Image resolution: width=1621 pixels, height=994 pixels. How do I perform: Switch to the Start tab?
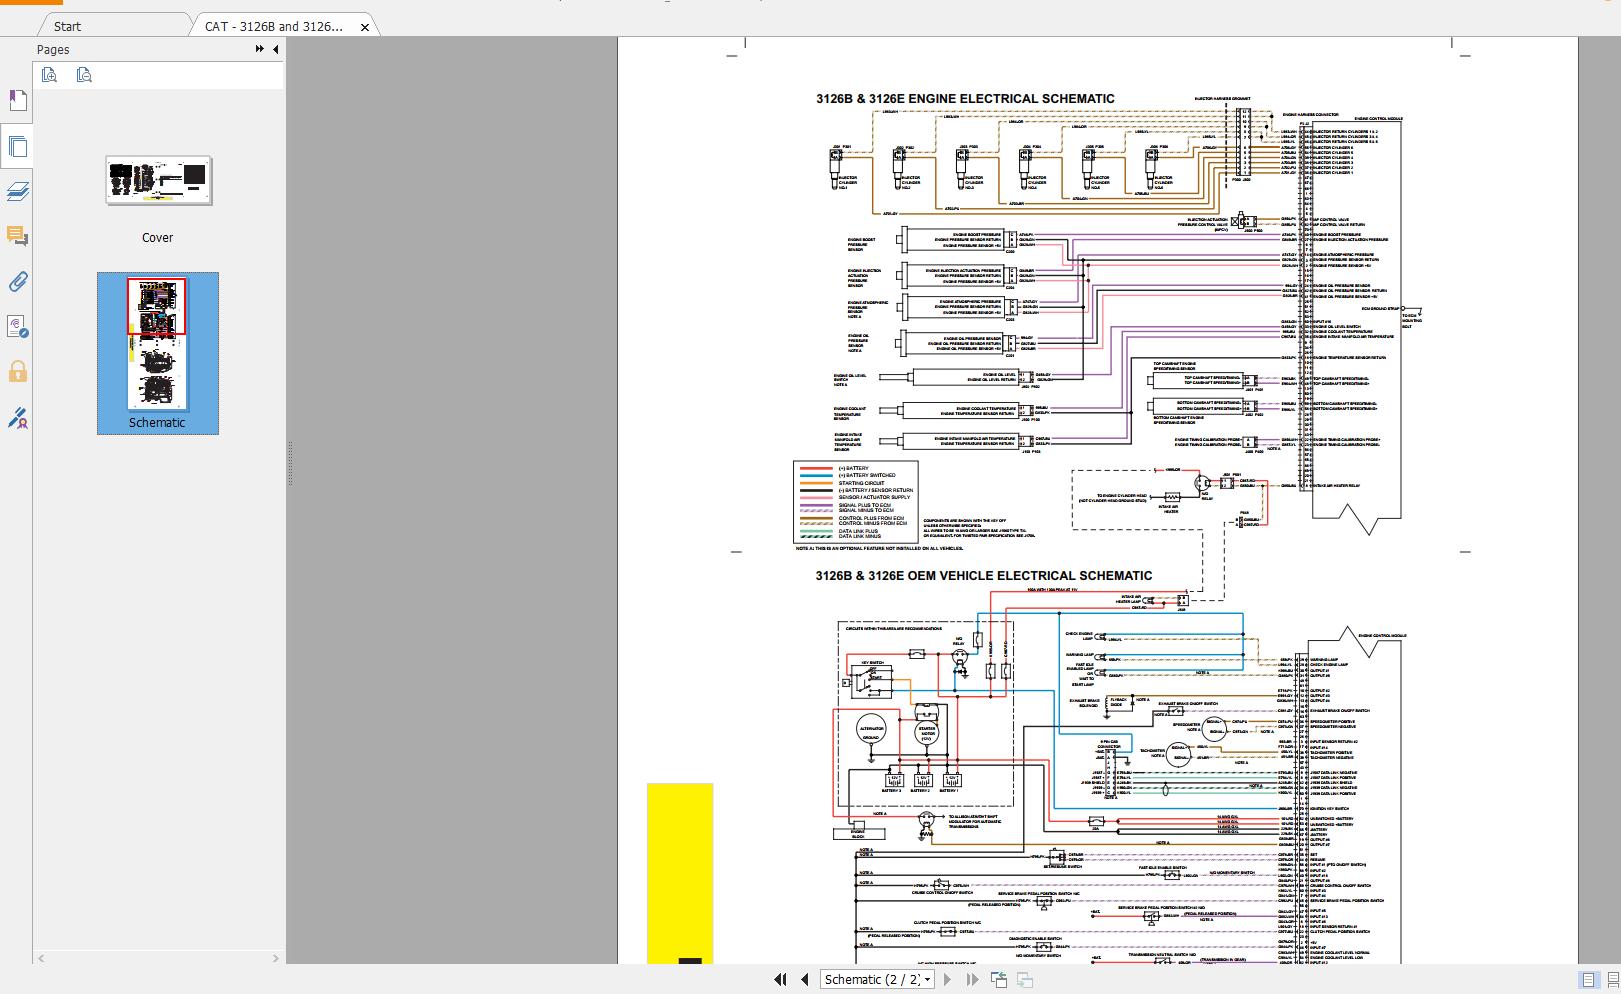[x=66, y=26]
